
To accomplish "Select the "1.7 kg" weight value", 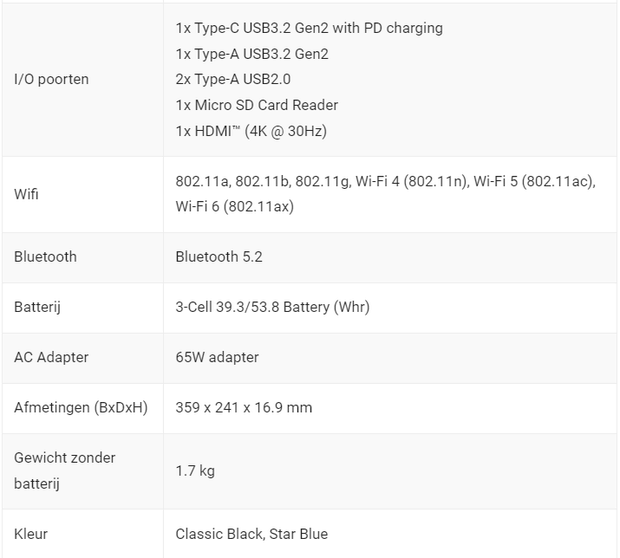I will 195,470.
